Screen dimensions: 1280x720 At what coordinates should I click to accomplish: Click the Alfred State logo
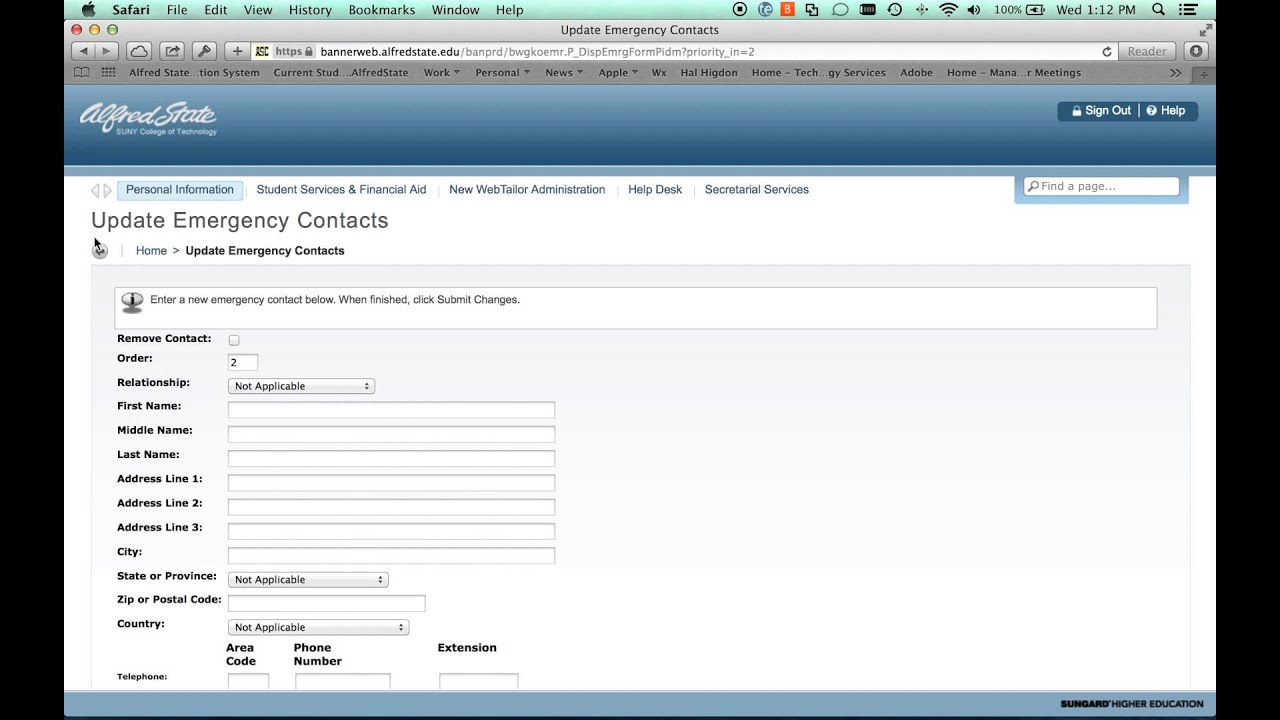148,118
